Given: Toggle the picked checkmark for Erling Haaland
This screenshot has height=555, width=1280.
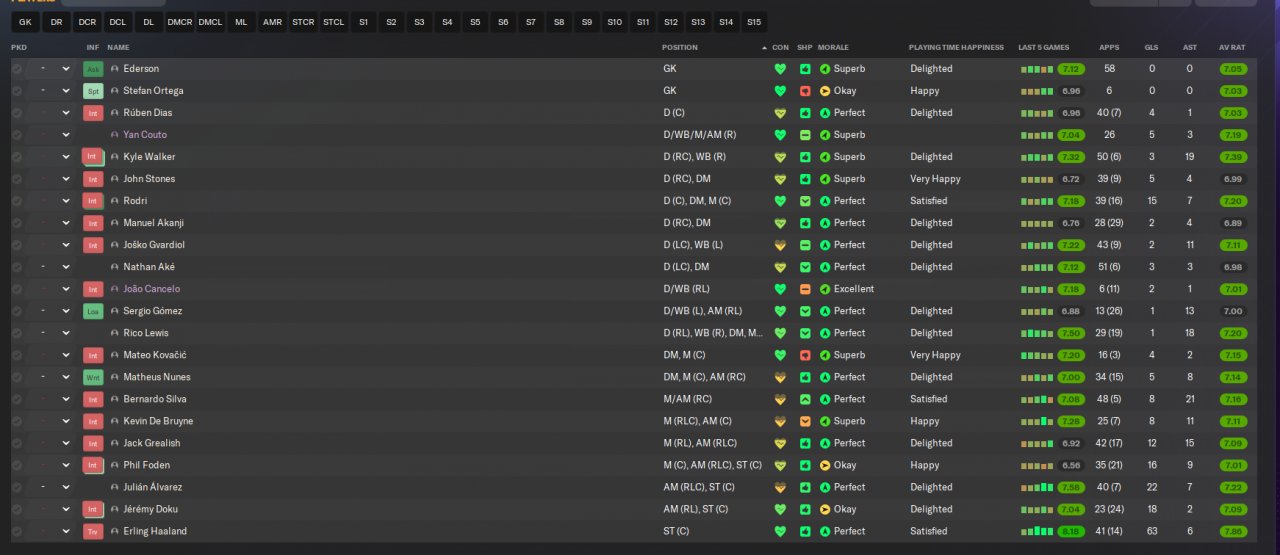Looking at the screenshot, I should point(17,531).
